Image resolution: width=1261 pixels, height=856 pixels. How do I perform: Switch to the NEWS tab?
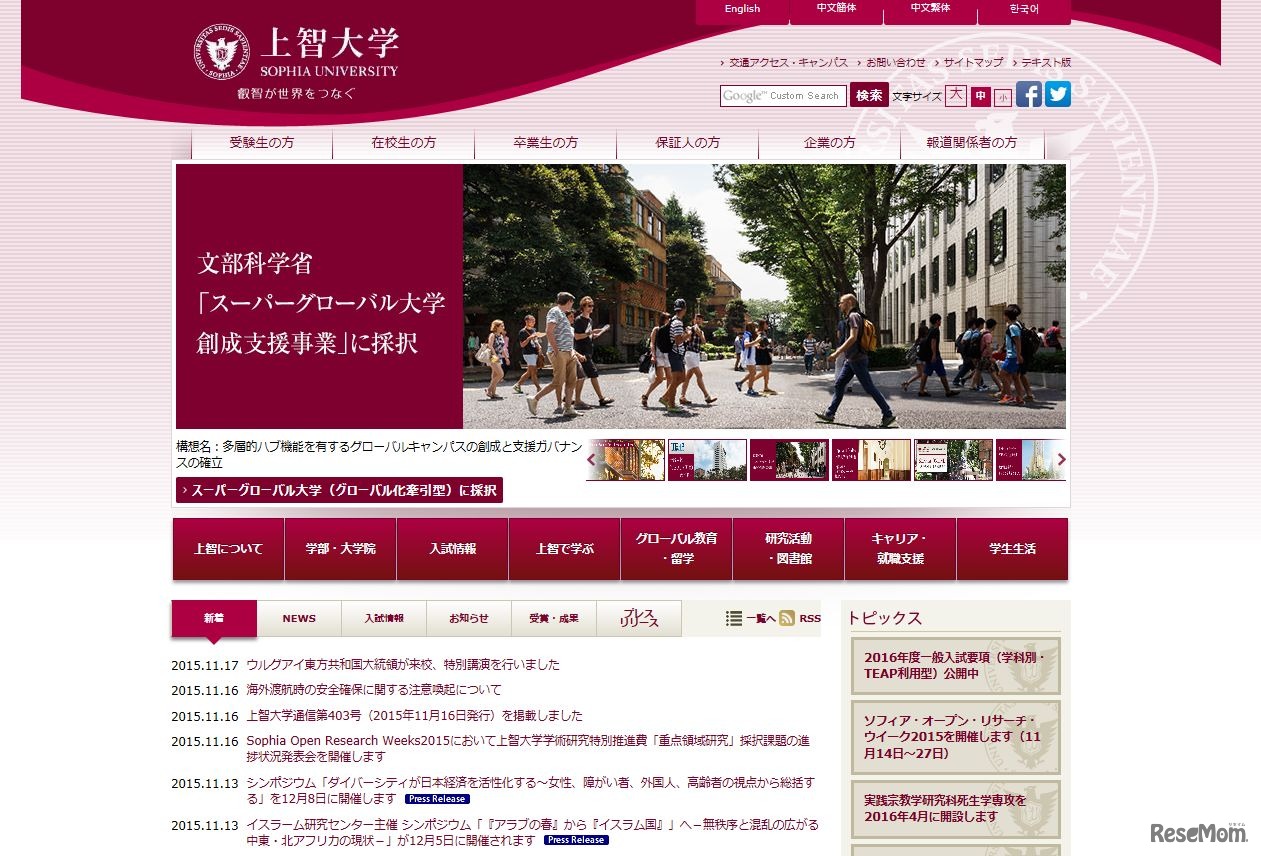pos(298,618)
